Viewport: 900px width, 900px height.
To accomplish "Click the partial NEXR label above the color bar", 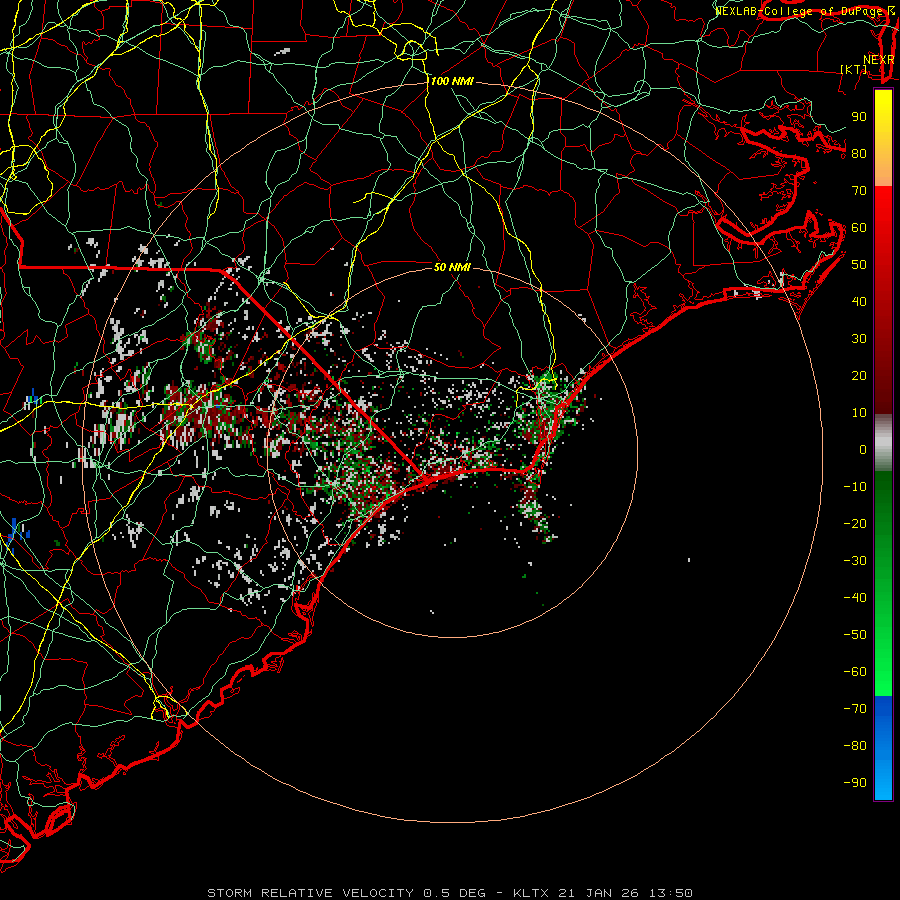I will click(878, 60).
